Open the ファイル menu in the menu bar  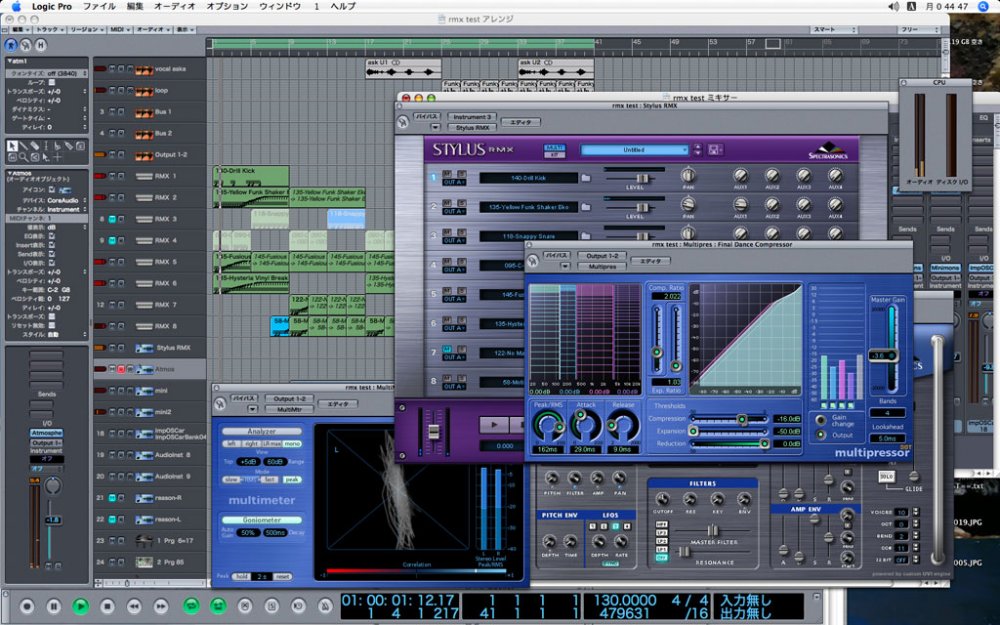99,6
